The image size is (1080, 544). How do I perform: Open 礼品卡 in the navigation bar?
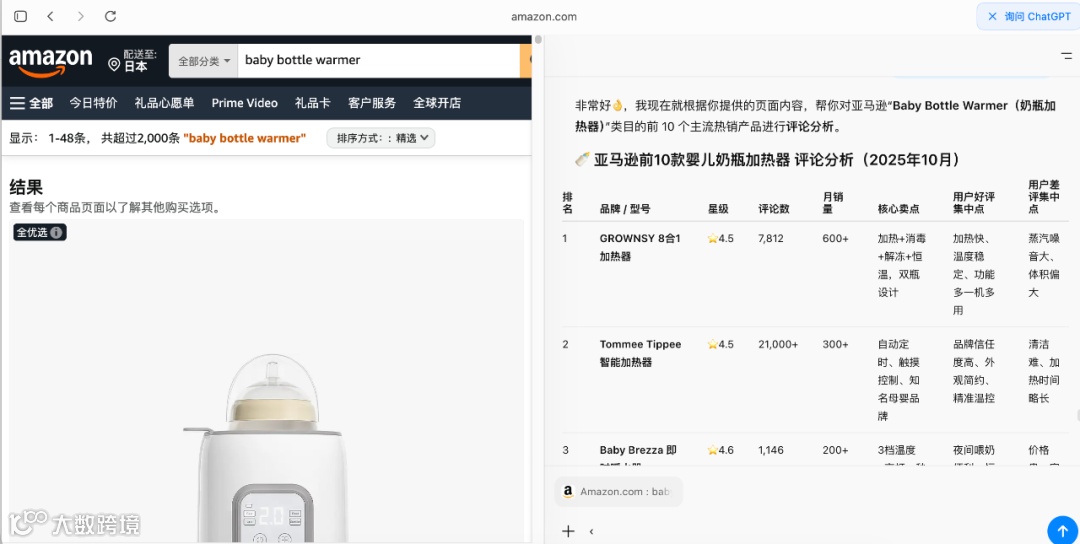coord(313,103)
